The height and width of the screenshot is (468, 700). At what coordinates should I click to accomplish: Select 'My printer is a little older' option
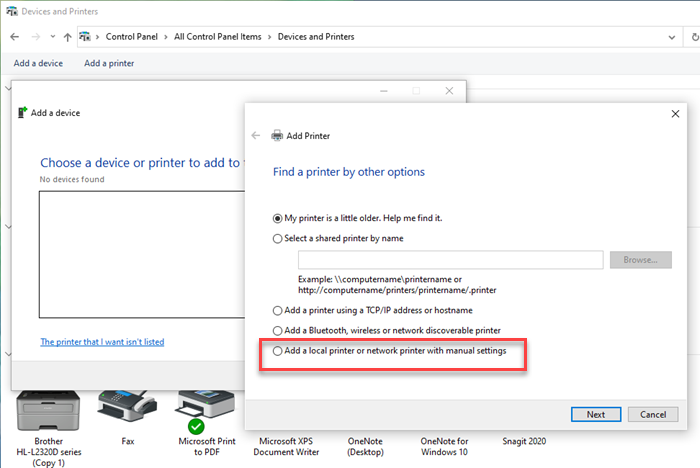point(278,218)
